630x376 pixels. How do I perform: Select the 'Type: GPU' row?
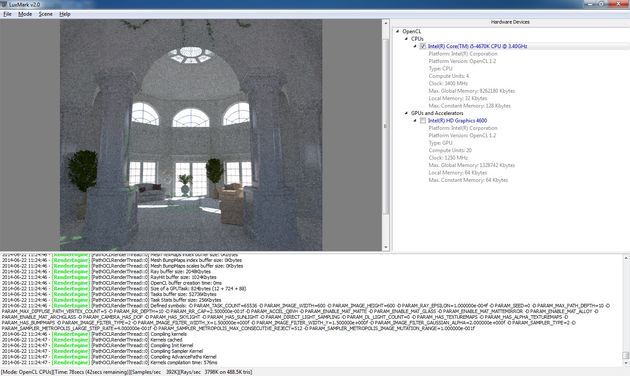pos(440,143)
